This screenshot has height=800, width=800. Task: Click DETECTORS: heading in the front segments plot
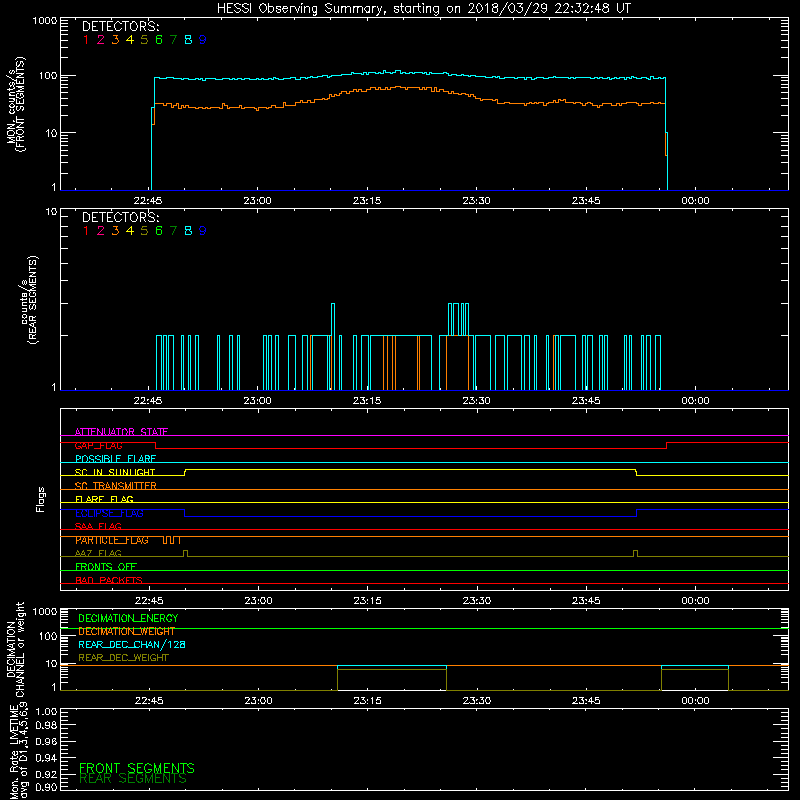point(121,27)
